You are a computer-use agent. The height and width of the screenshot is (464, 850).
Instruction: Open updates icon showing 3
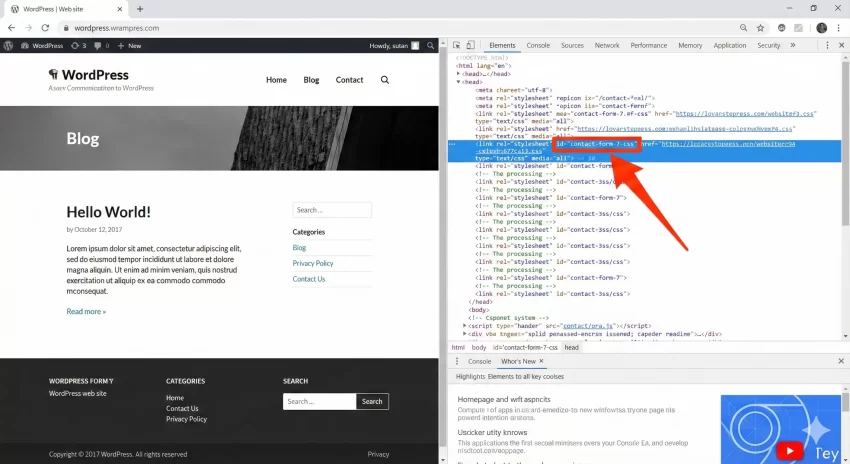[x=78, y=46]
